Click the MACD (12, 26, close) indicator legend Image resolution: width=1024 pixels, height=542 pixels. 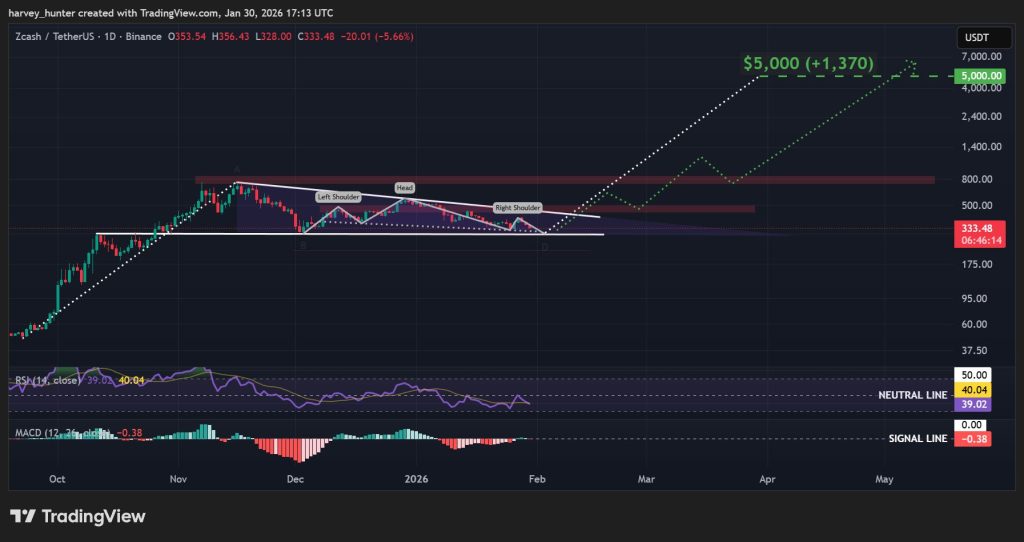[61, 432]
